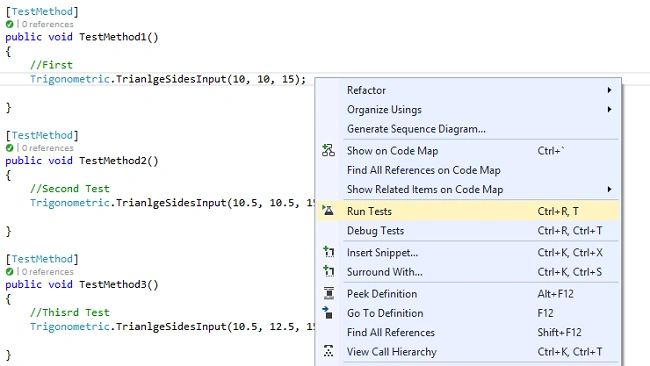Image resolution: width=650 pixels, height=366 pixels.
Task: Click the TestMethod1() method name
Action: (x=119, y=37)
